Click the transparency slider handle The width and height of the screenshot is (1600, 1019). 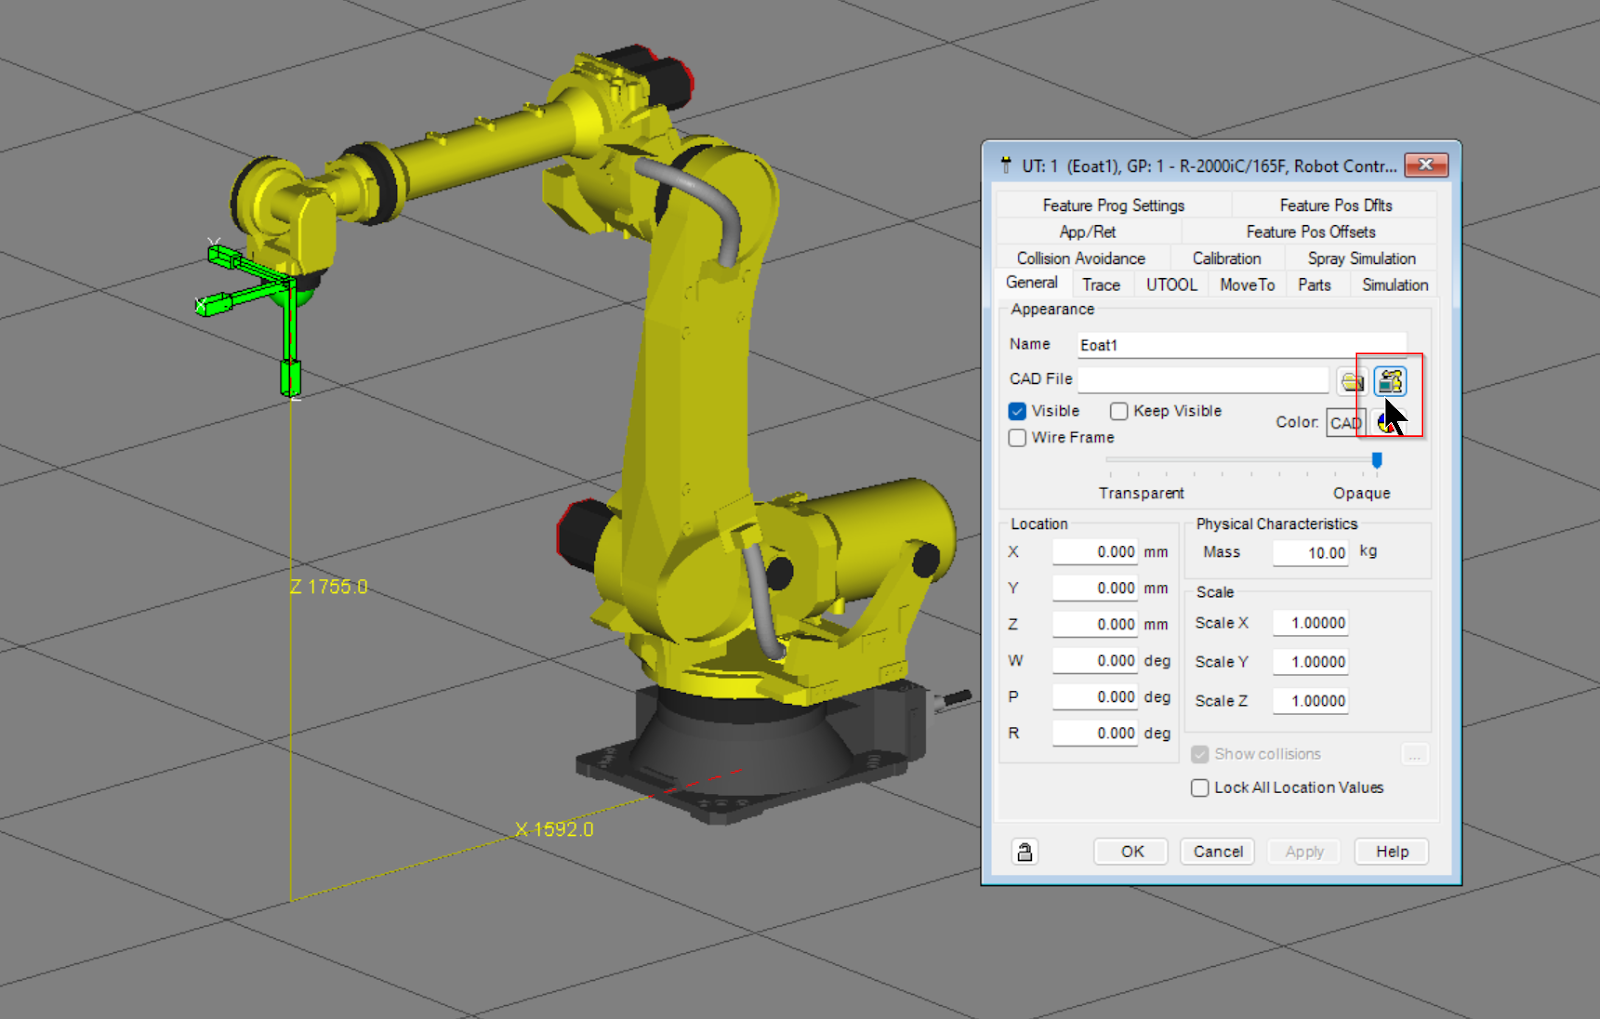pyautogui.click(x=1377, y=460)
